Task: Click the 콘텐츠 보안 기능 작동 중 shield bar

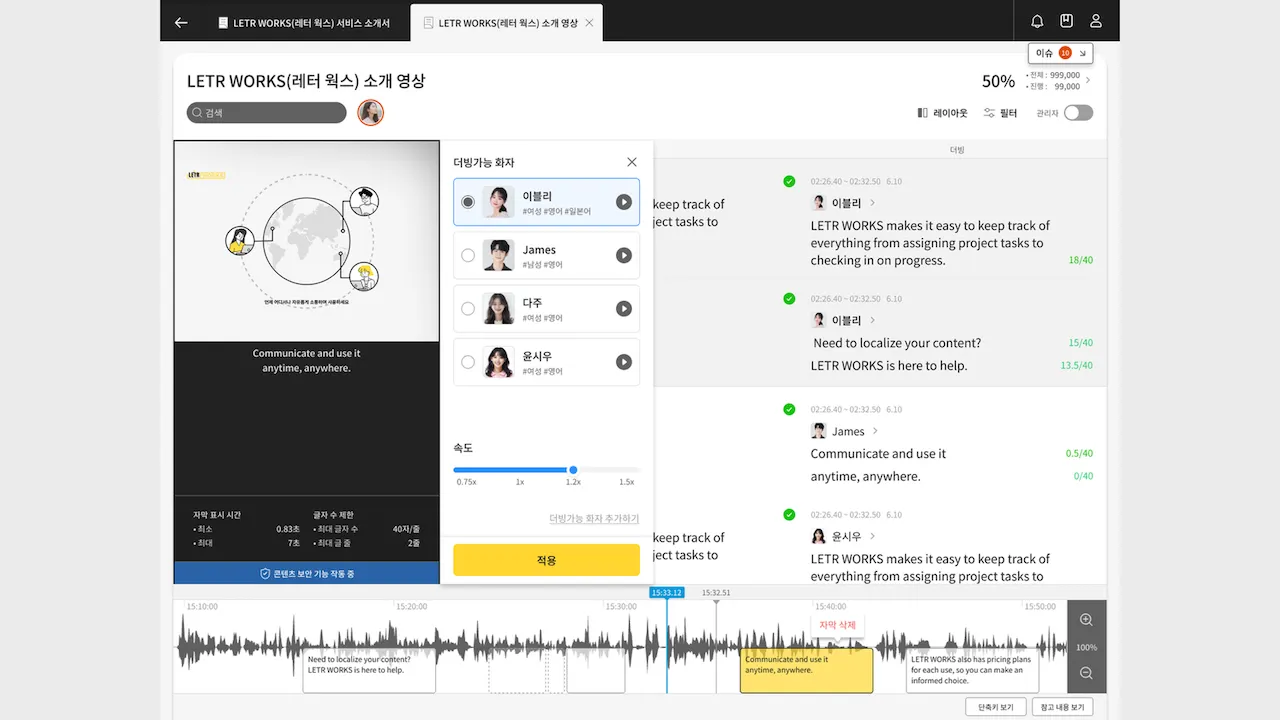Action: point(307,573)
